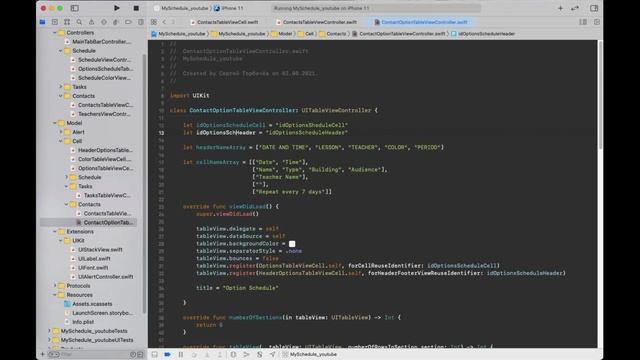The height and width of the screenshot is (360, 640).
Task: Add a new file with navigator plus button
Action: point(42,354)
